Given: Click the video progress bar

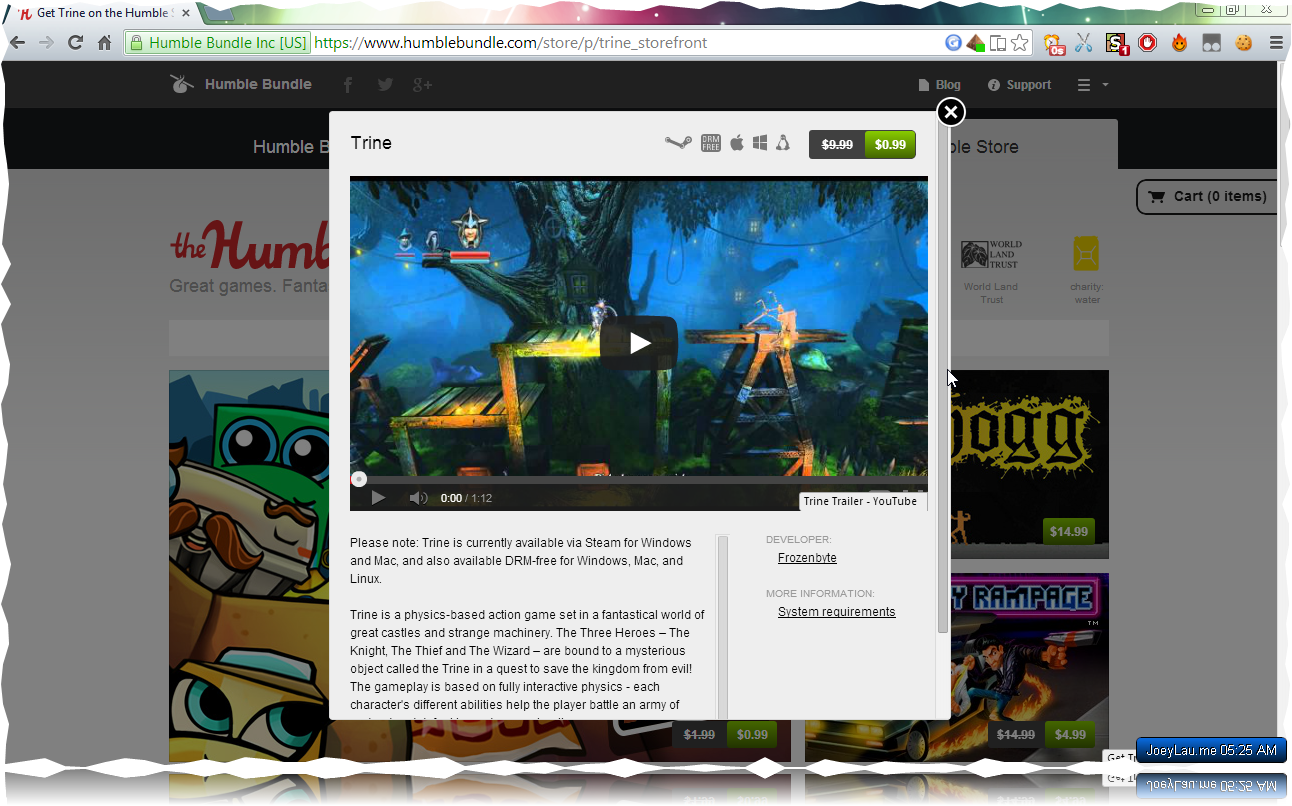Looking at the screenshot, I should [x=639, y=480].
